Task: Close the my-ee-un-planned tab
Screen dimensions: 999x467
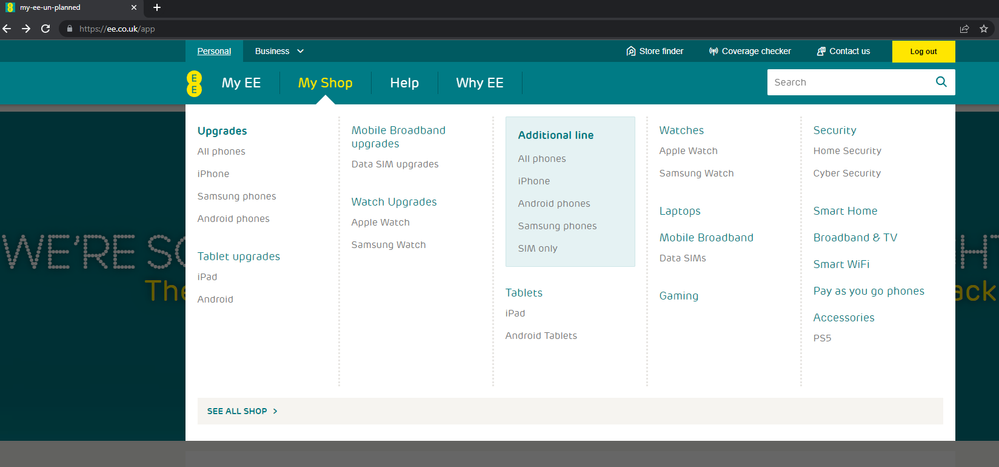Action: [x=134, y=8]
